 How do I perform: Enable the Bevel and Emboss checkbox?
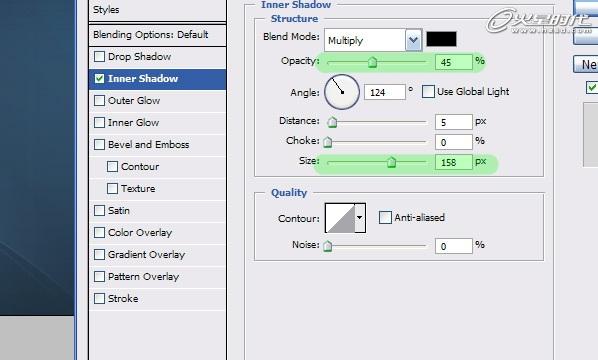(99, 145)
